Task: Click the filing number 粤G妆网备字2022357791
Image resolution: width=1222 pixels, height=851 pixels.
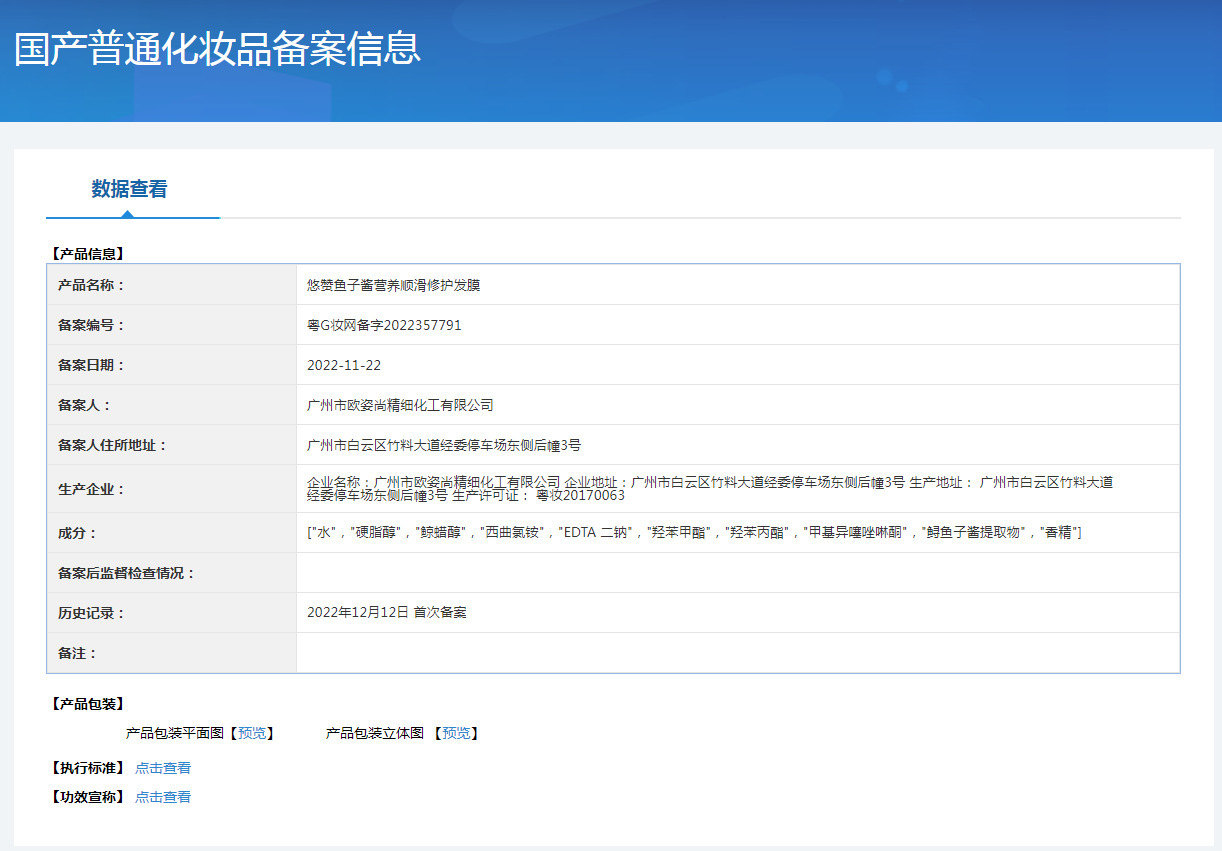Action: 384,325
